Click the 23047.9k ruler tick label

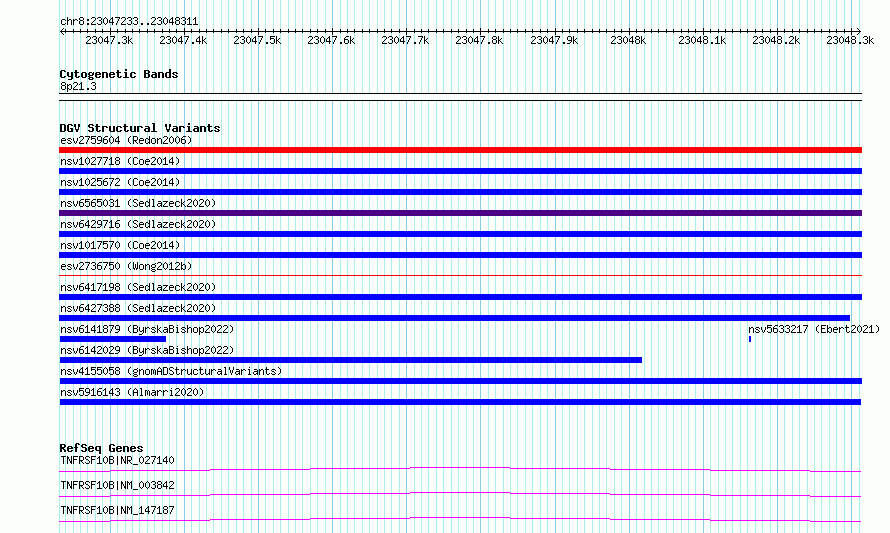554,40
